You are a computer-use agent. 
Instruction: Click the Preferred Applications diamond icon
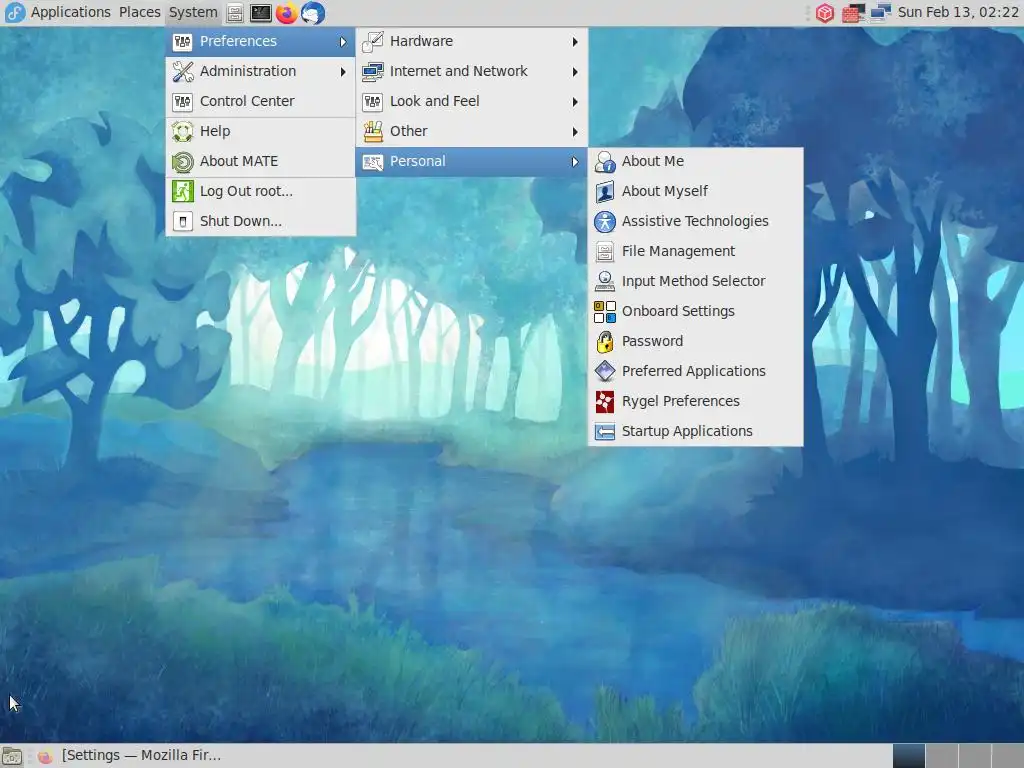[x=605, y=372]
